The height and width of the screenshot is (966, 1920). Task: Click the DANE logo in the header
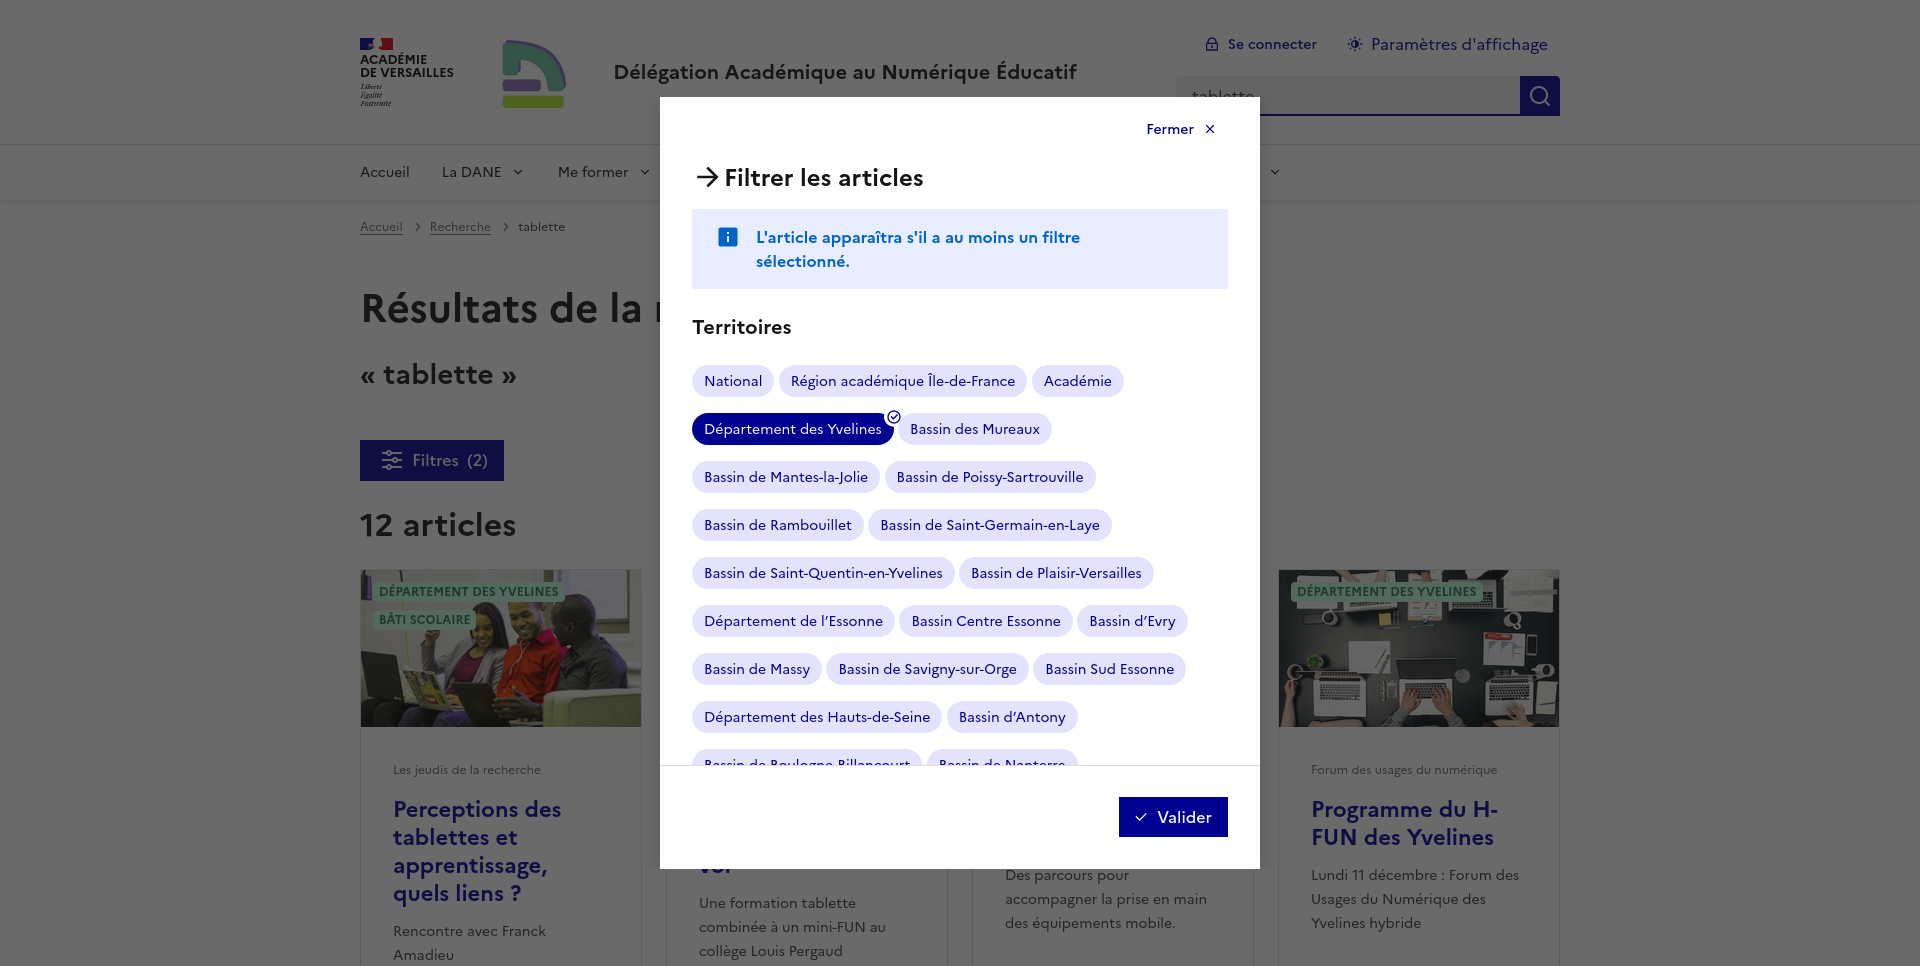533,74
